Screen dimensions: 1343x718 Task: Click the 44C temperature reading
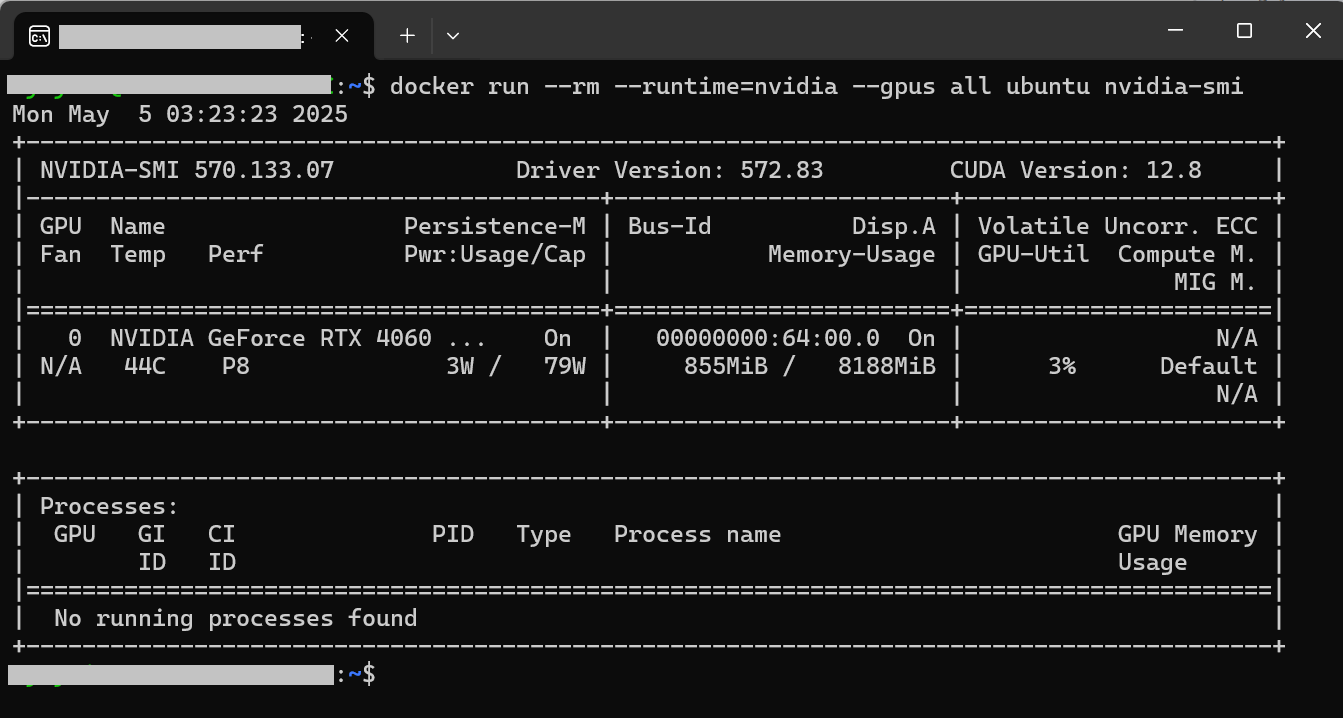145,366
